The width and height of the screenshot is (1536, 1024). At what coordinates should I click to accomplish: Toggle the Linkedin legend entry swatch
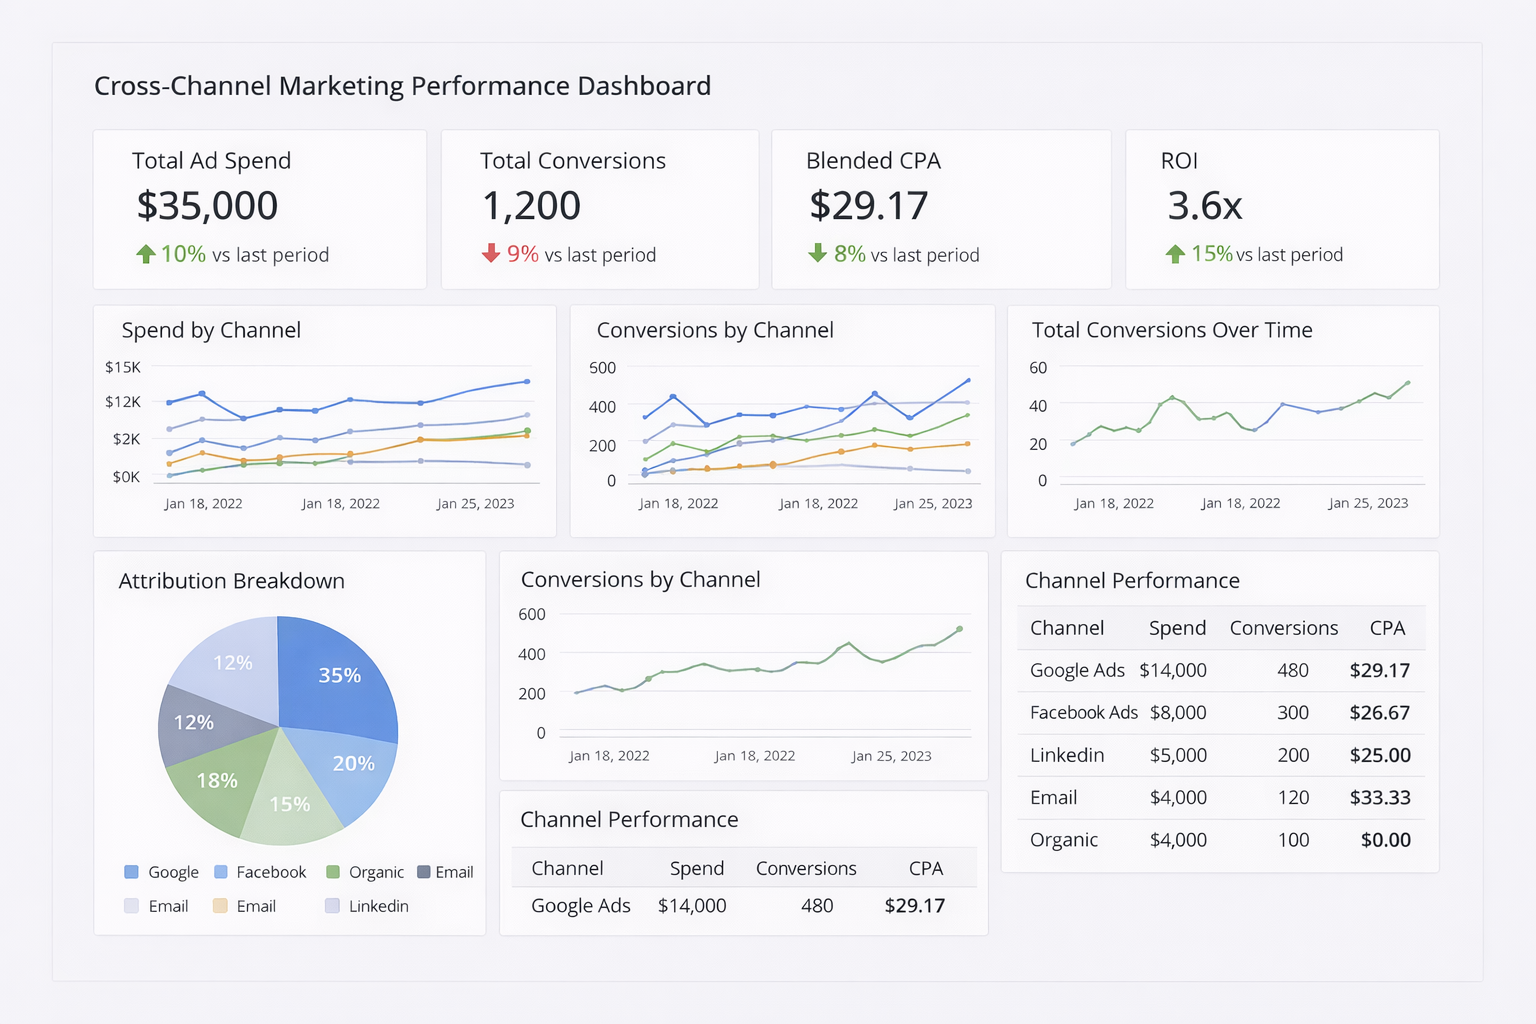(332, 906)
